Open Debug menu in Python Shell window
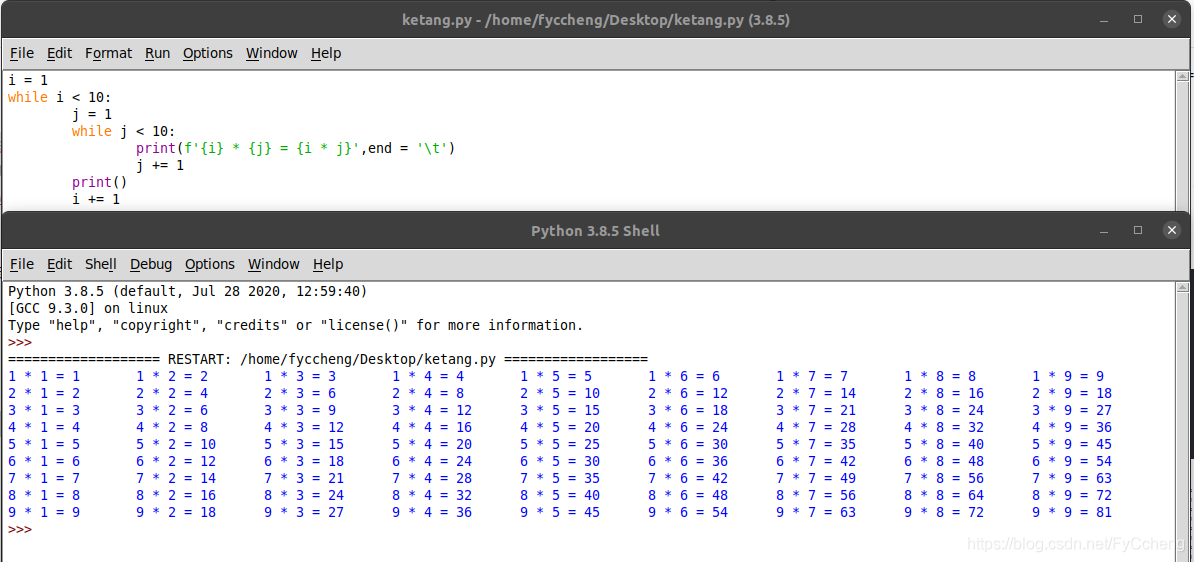The image size is (1194, 562). coord(151,264)
